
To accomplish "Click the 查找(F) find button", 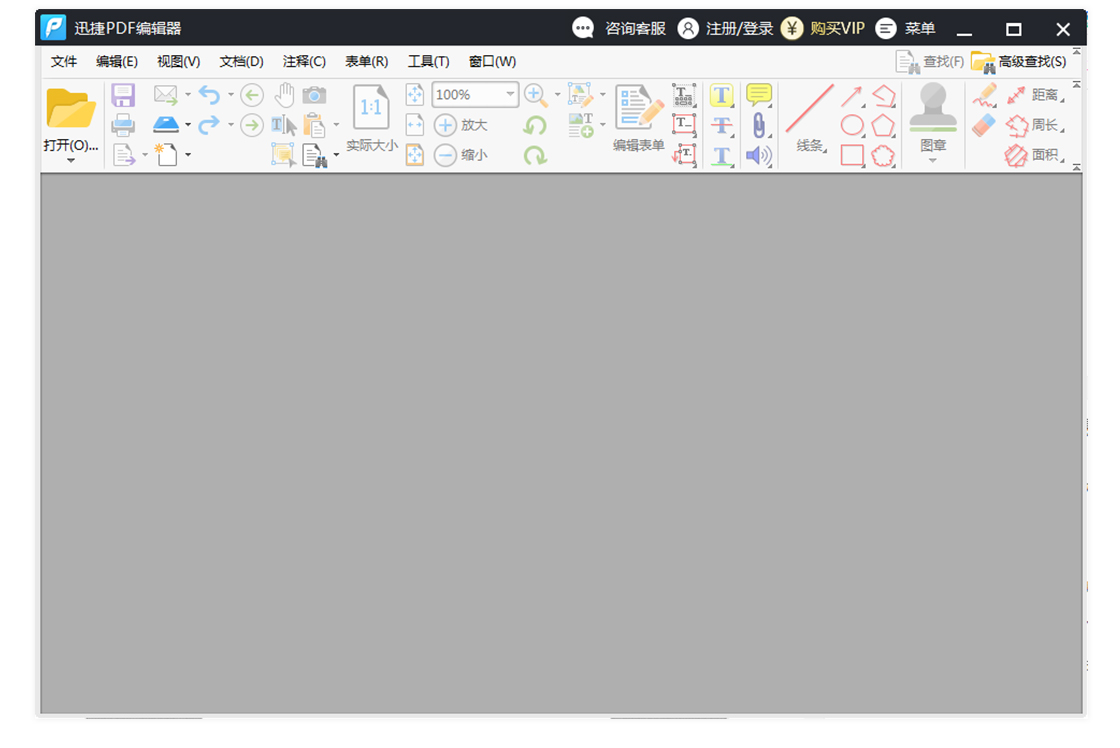I will coord(929,62).
